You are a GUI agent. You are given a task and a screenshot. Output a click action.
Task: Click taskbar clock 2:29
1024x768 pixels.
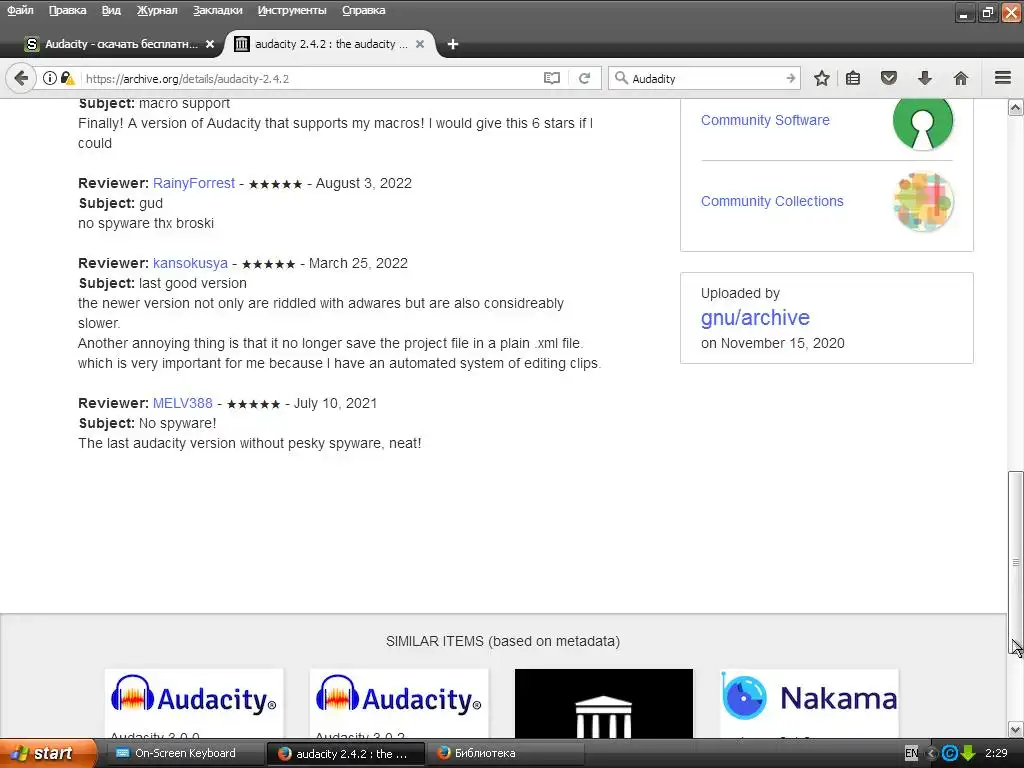(x=997, y=753)
